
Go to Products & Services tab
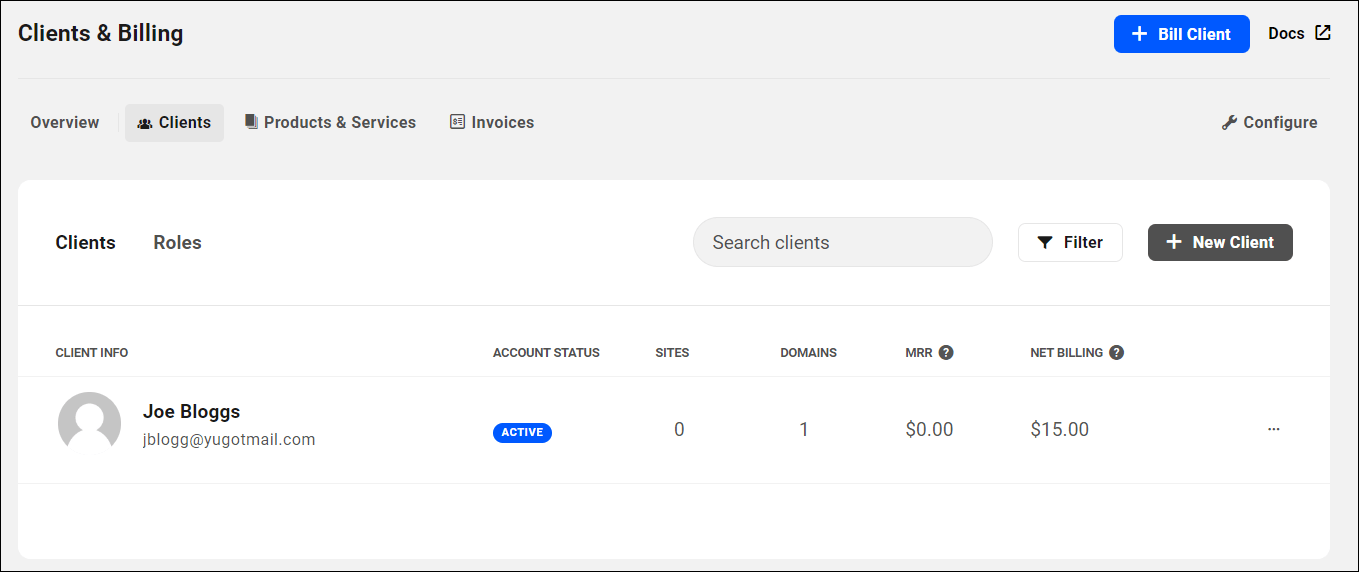[330, 122]
